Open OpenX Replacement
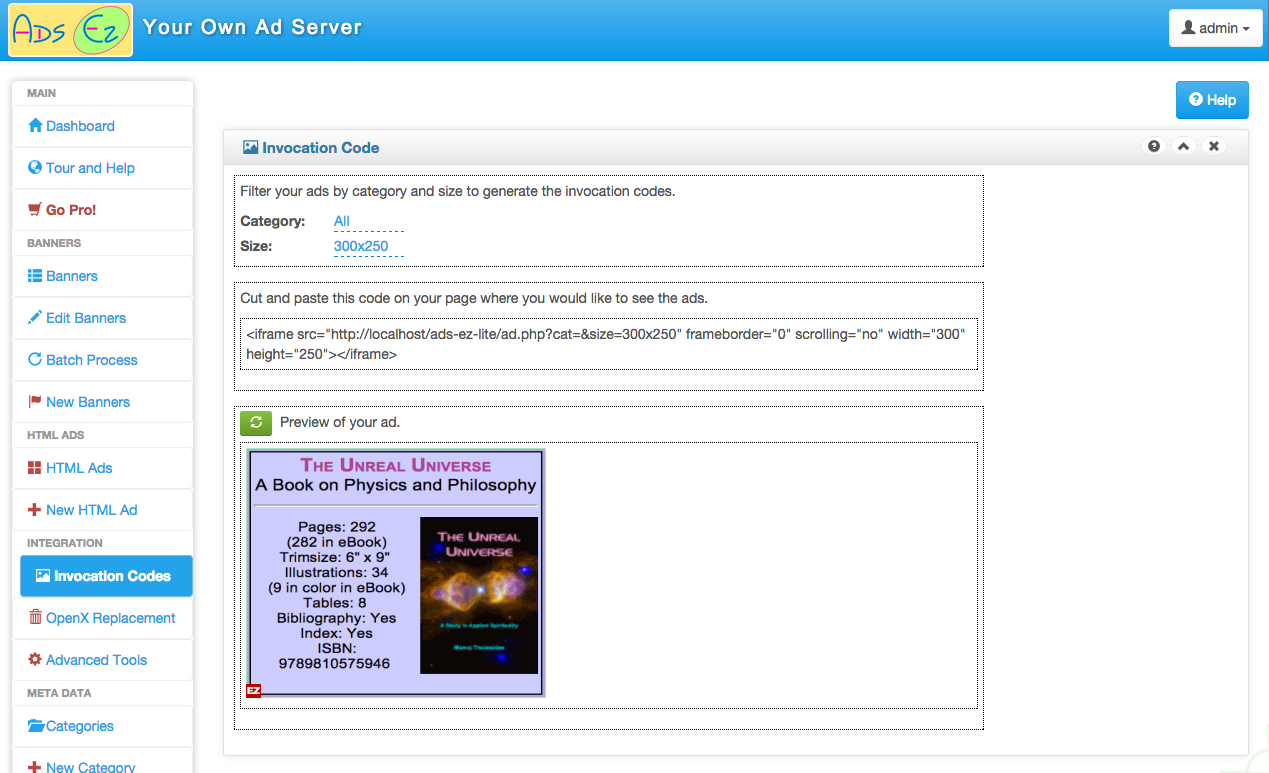 click(x=102, y=618)
